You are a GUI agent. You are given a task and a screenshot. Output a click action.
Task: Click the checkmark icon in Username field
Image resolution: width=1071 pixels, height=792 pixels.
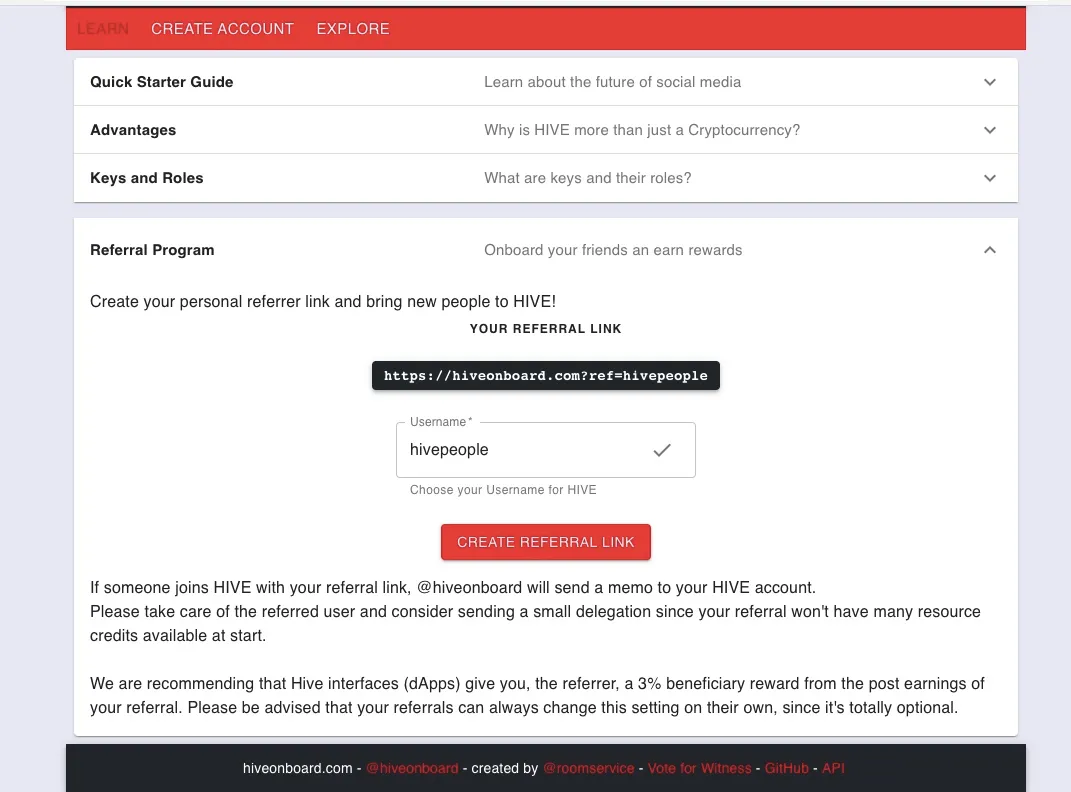[662, 450]
